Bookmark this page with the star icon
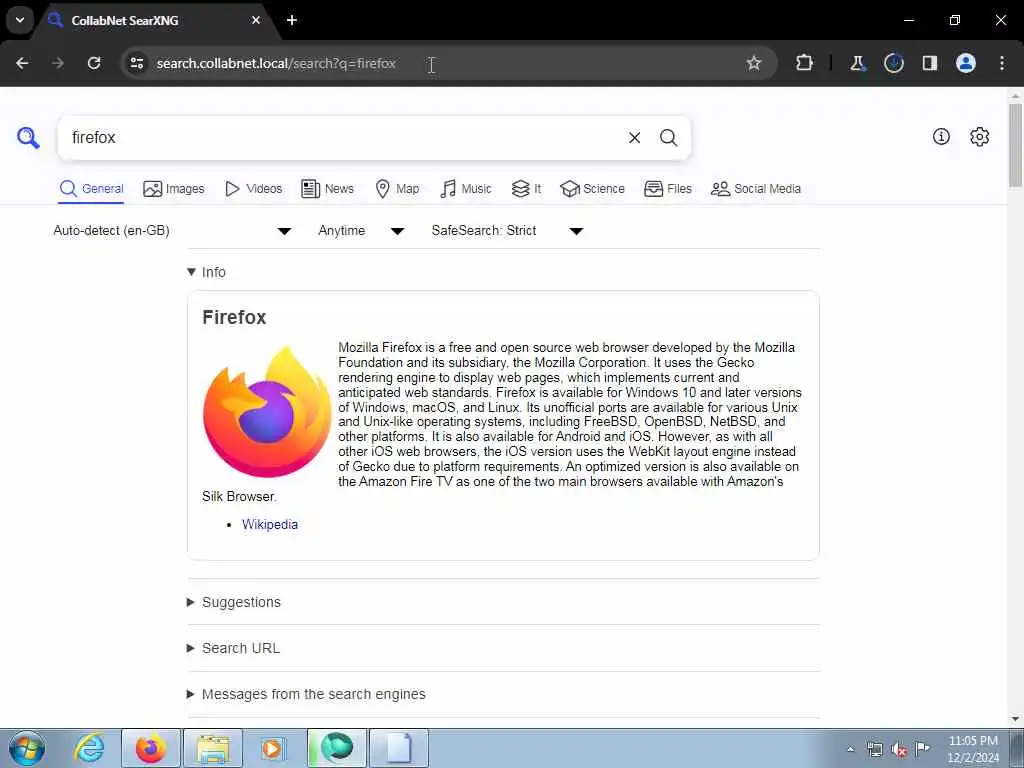Screen dimensions: 1024x768 [754, 63]
